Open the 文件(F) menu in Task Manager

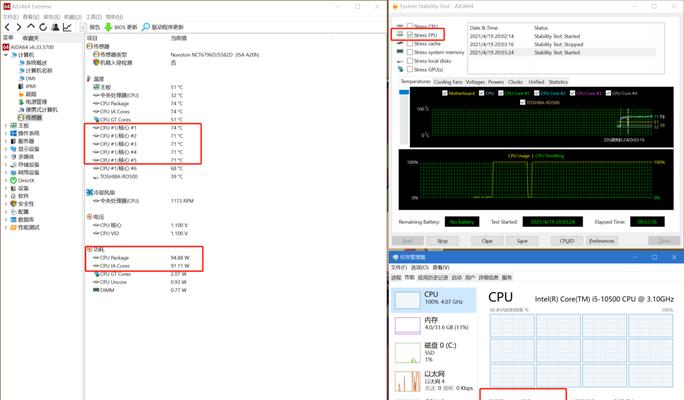pos(399,267)
